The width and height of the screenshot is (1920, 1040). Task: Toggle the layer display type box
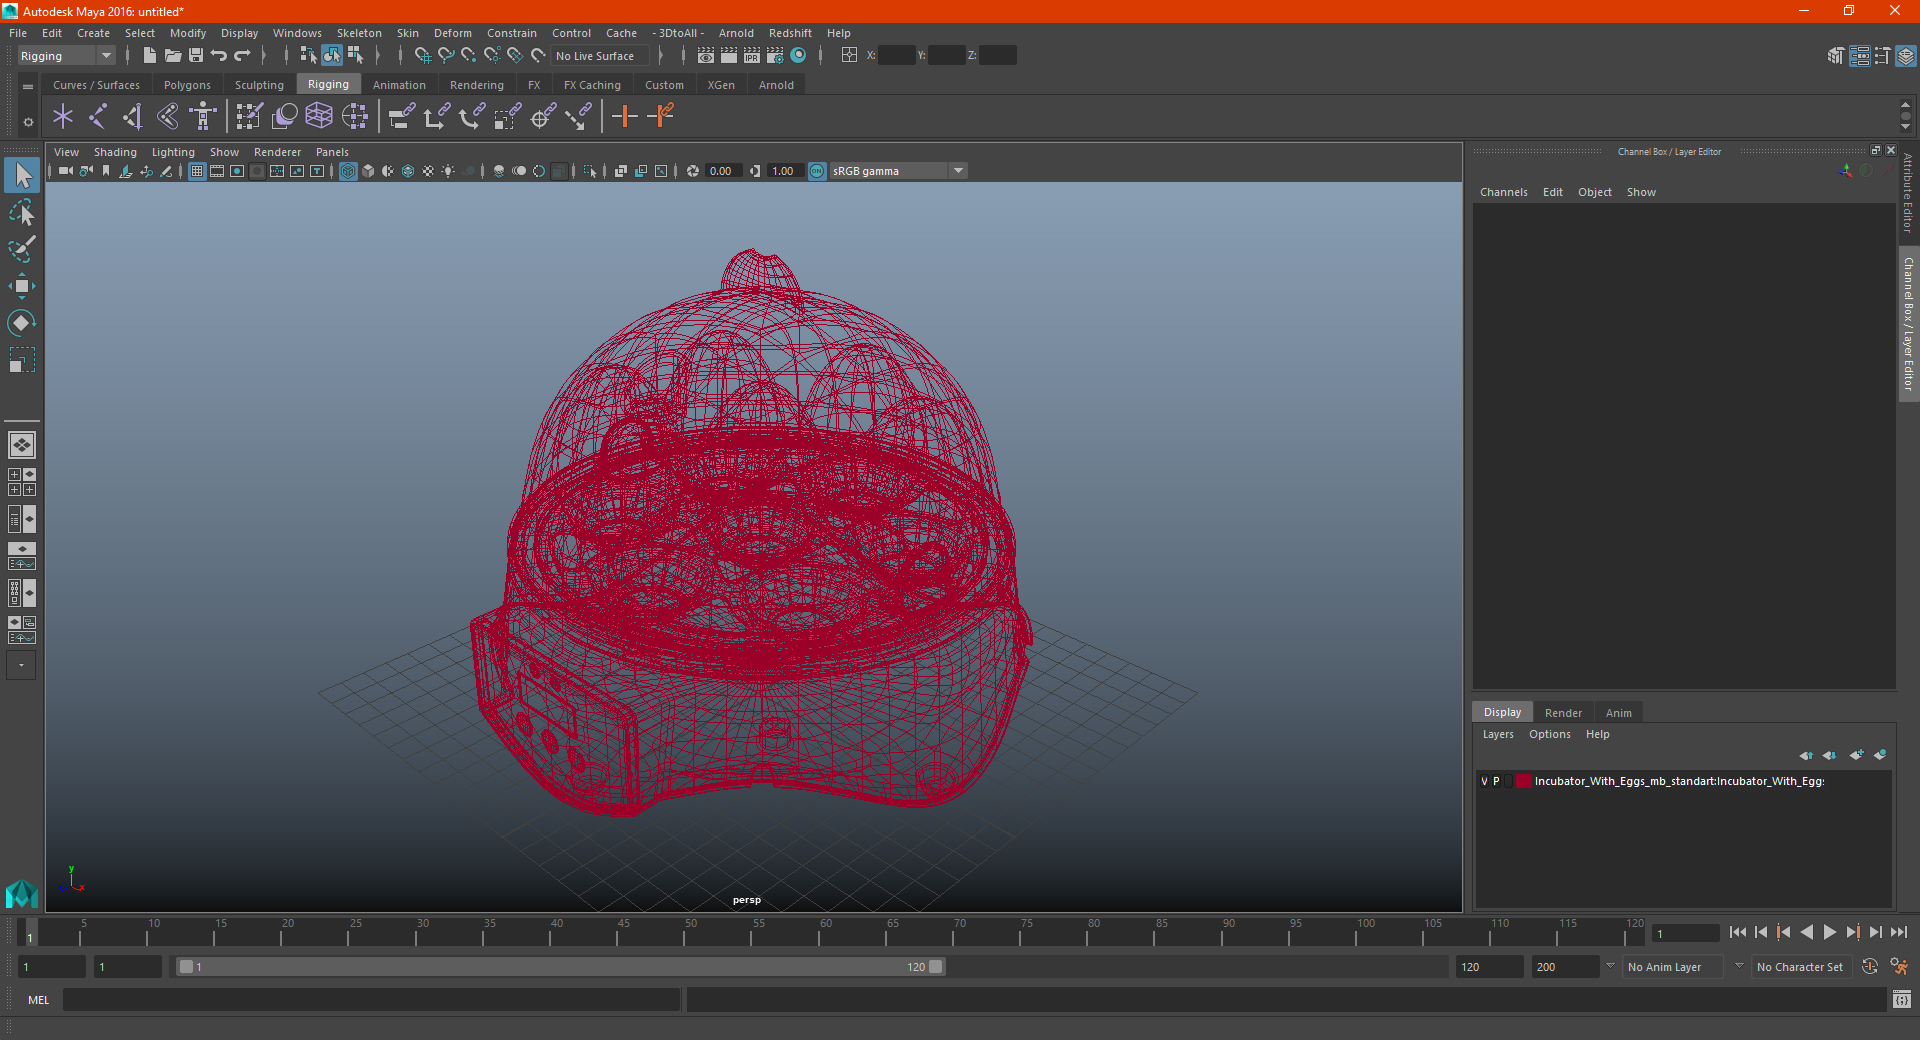[1508, 781]
